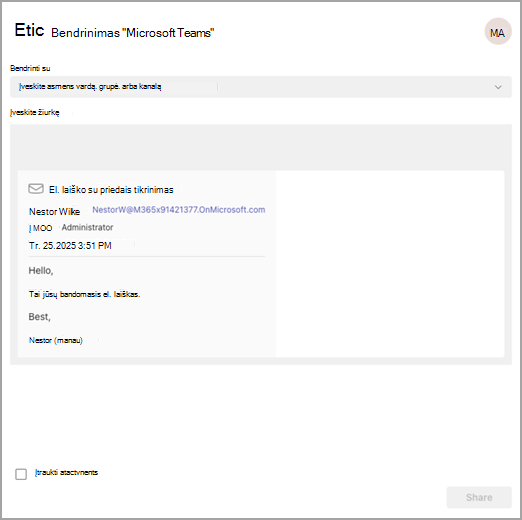Screen dimensions: 522x520
Task: Expand the Bendrinti su recipient chevron
Action: coord(498,87)
